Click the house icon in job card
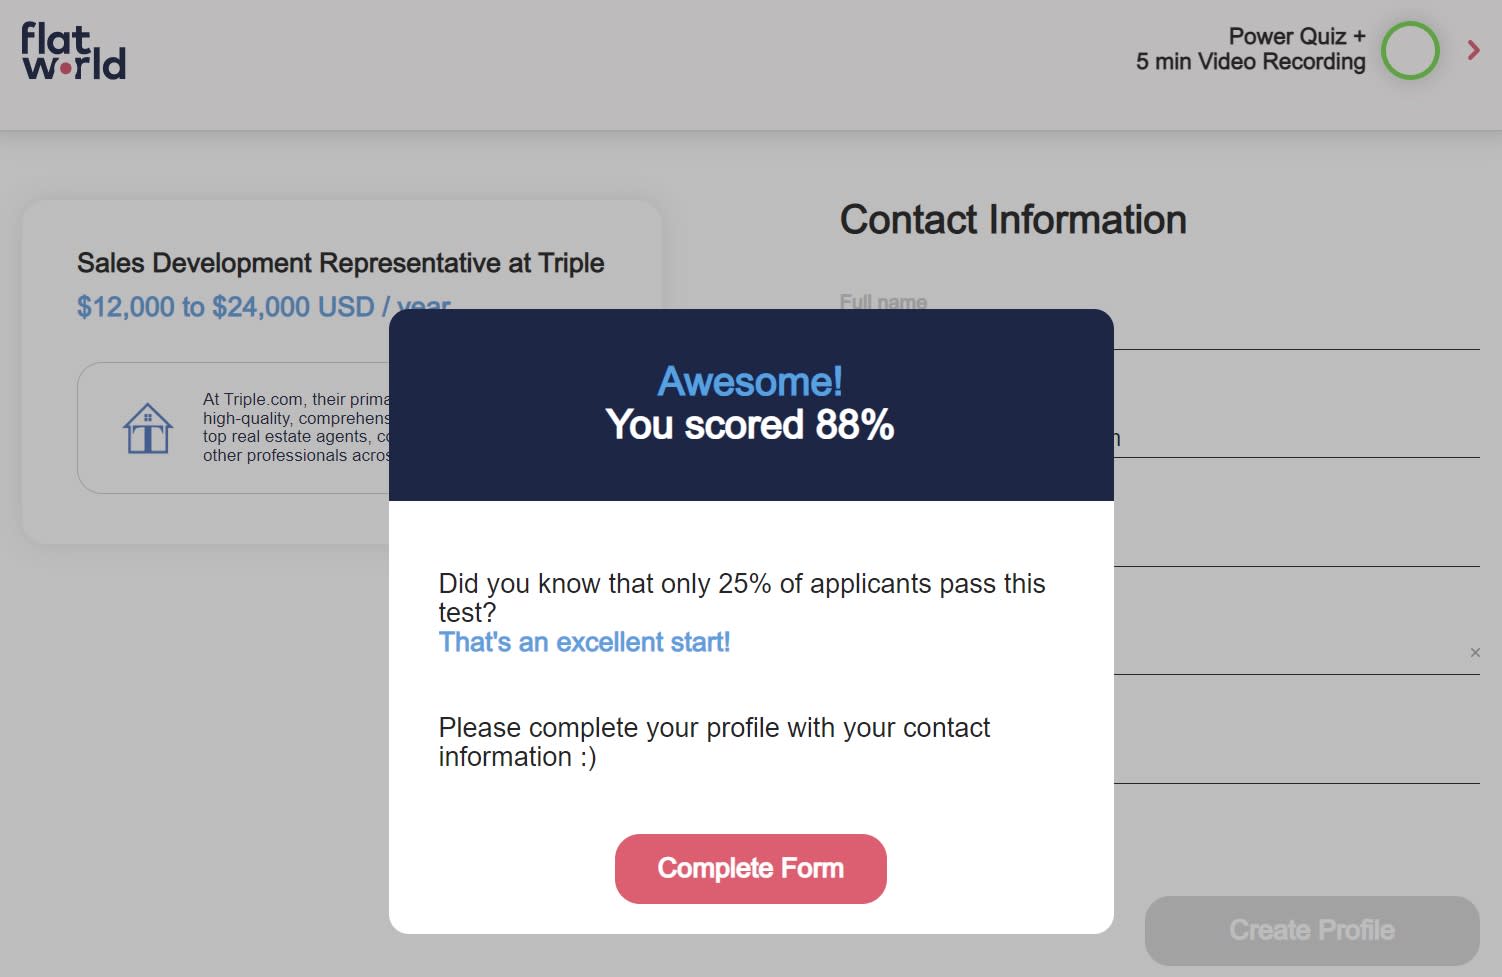1502x977 pixels. [x=148, y=428]
